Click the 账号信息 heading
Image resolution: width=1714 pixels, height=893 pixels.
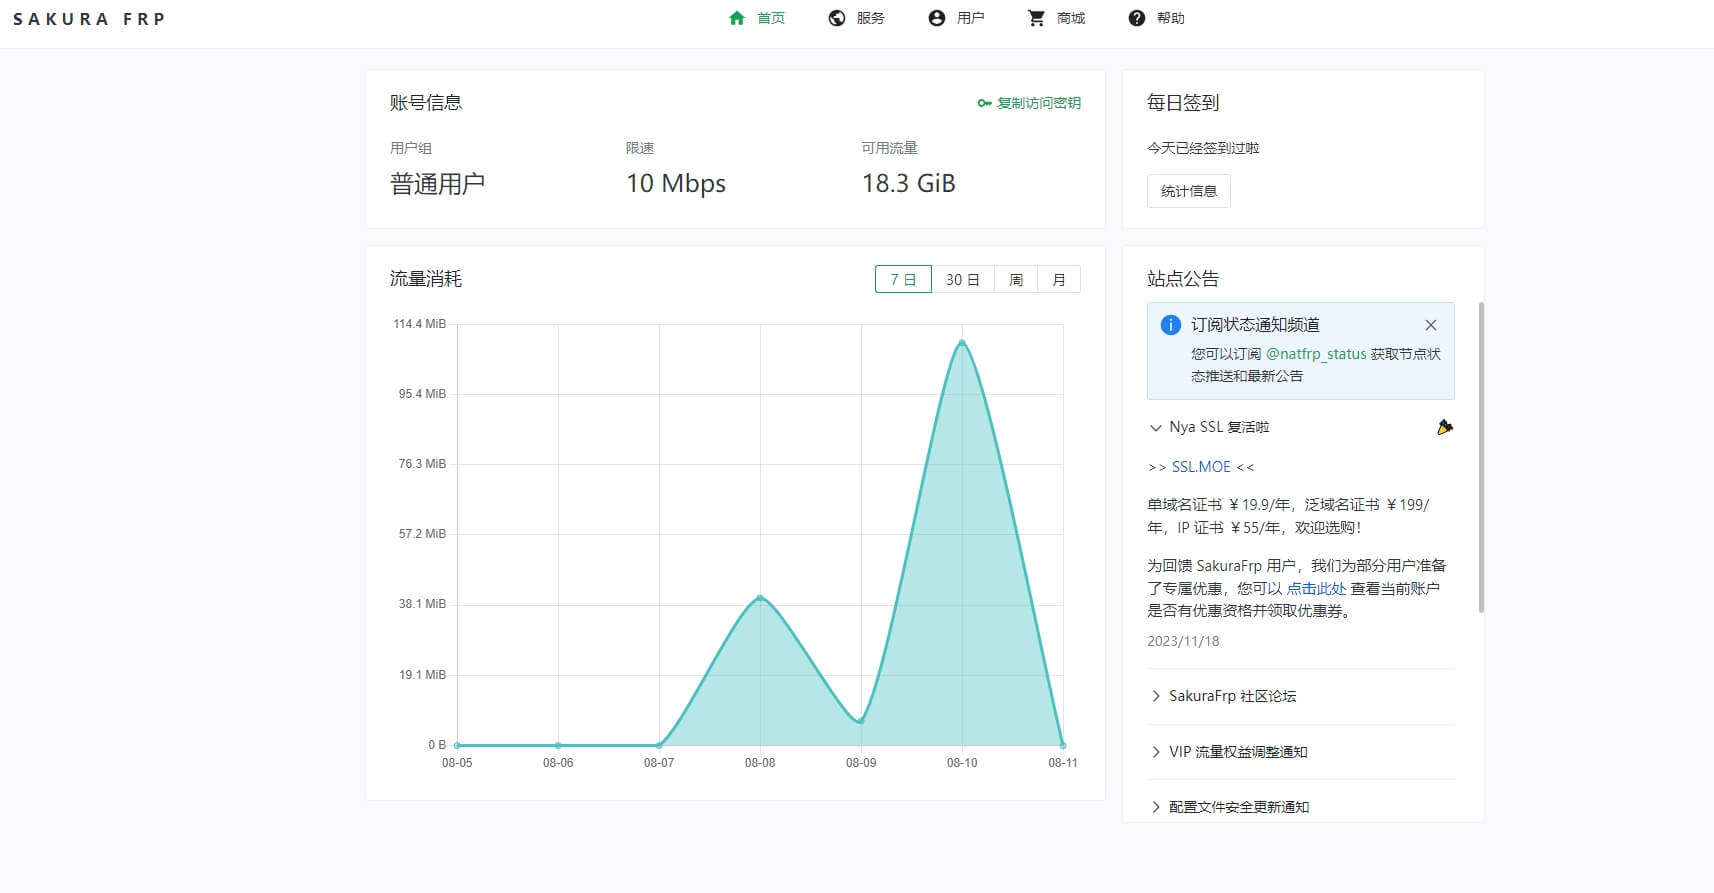[x=426, y=103]
